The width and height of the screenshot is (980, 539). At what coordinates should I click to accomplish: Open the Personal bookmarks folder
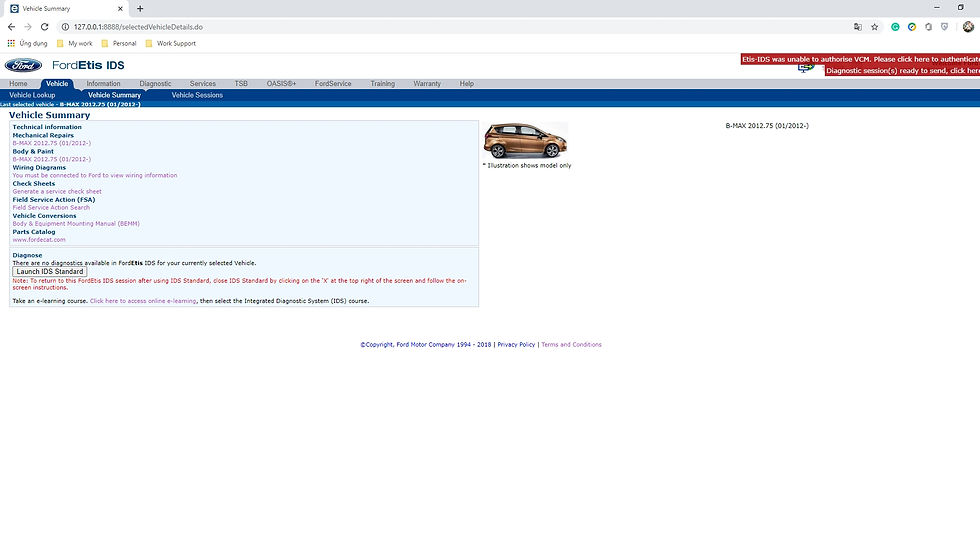[119, 44]
